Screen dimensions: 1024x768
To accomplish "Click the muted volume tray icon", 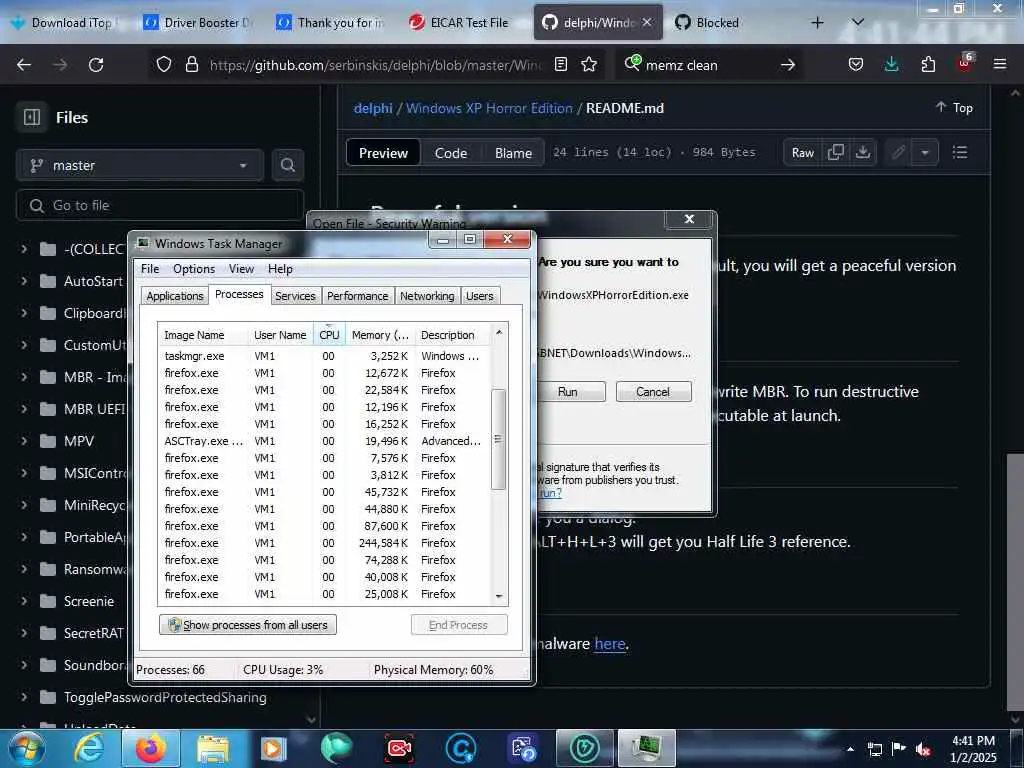I will pyautogui.click(x=922, y=749).
